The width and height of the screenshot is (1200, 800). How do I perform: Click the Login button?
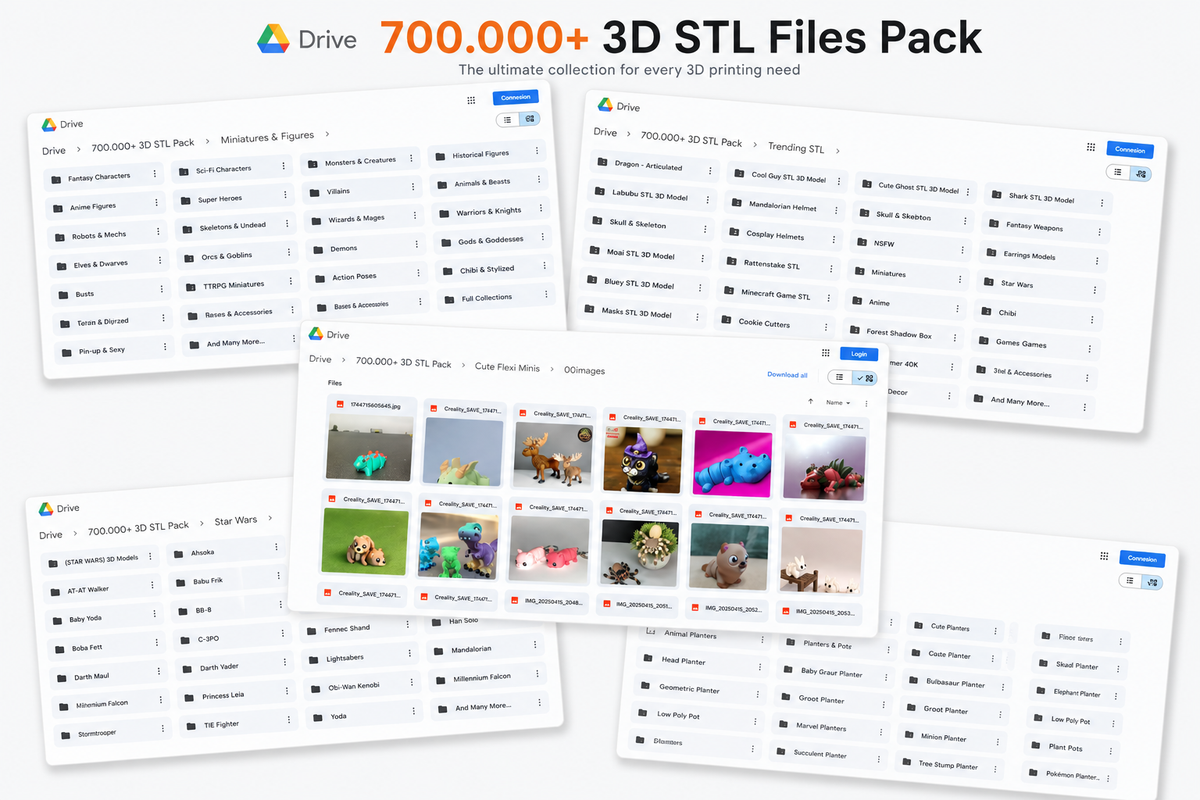(859, 353)
